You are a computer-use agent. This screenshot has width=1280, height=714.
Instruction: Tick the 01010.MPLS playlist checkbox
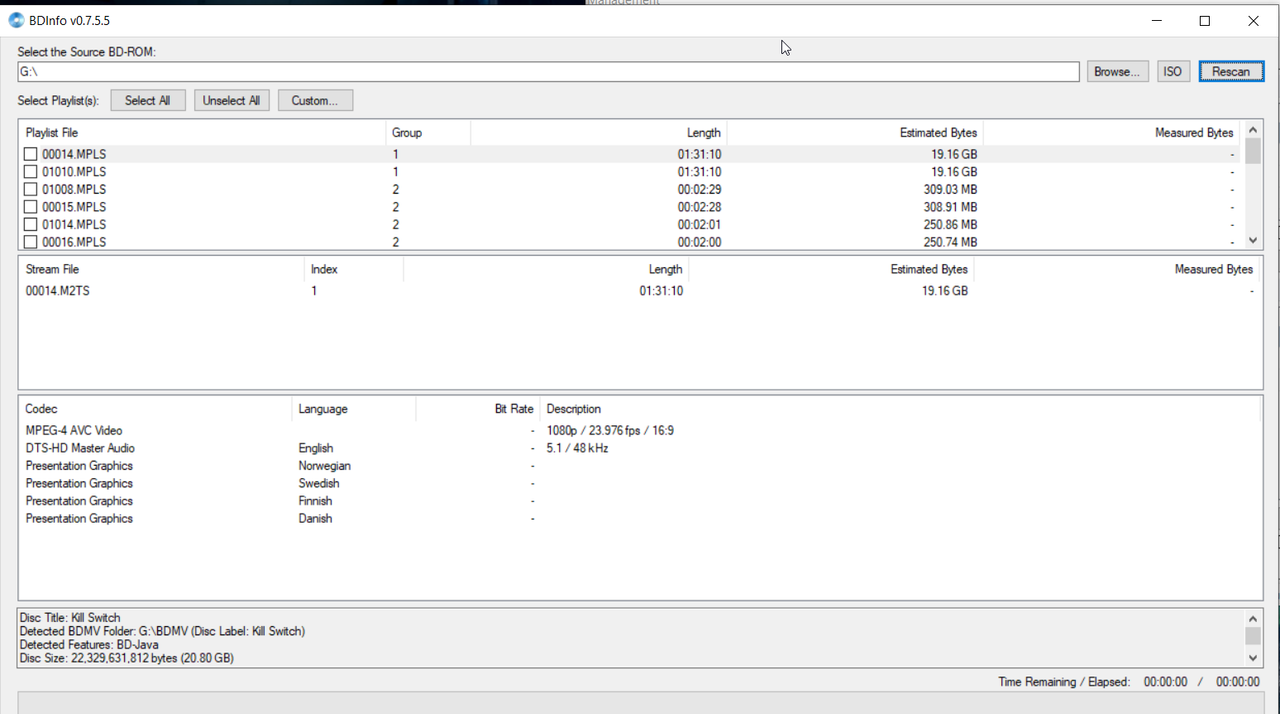pos(31,172)
